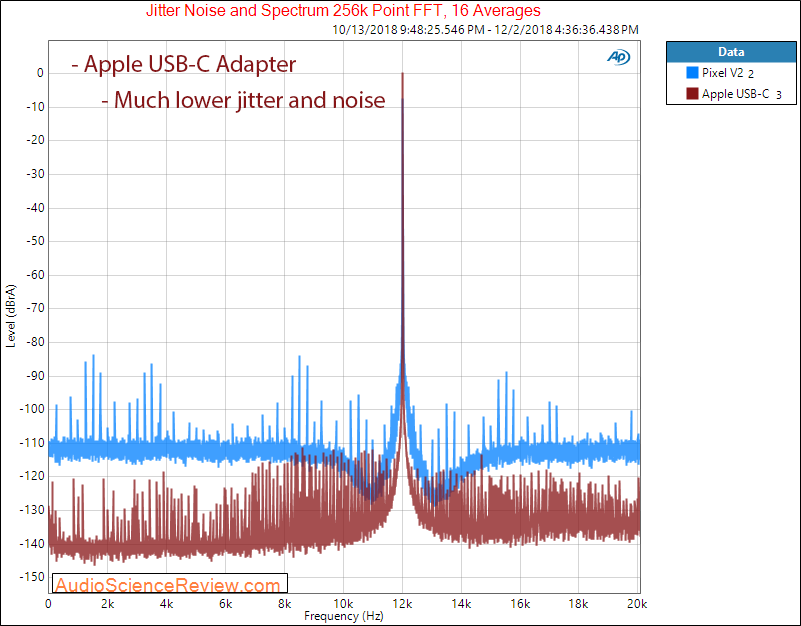Click the -150 level tick label
Viewport: 801px width, 626px height.
32,577
